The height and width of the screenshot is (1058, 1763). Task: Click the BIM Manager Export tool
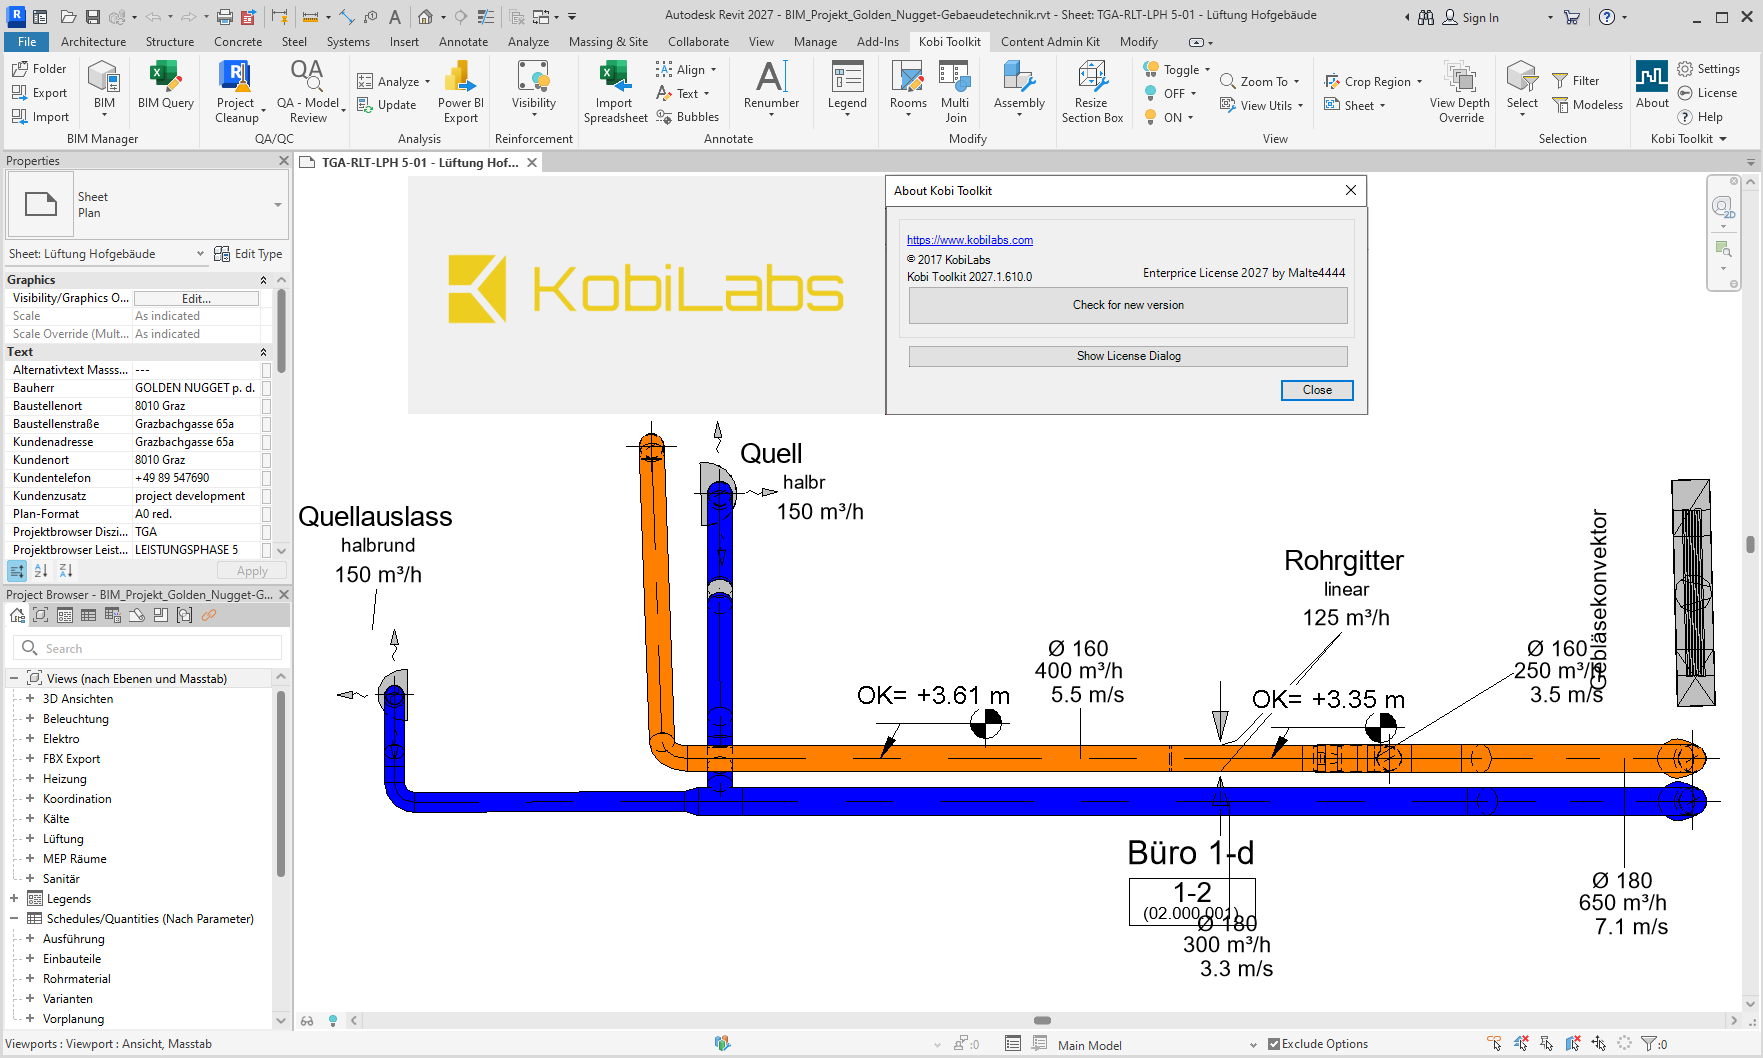(x=39, y=93)
